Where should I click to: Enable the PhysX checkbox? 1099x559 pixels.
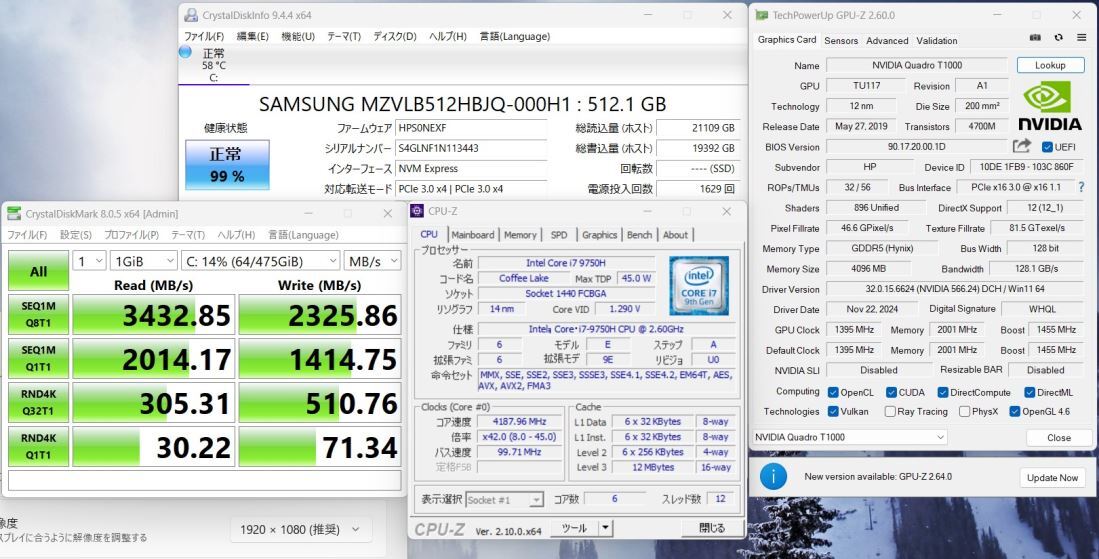964,411
